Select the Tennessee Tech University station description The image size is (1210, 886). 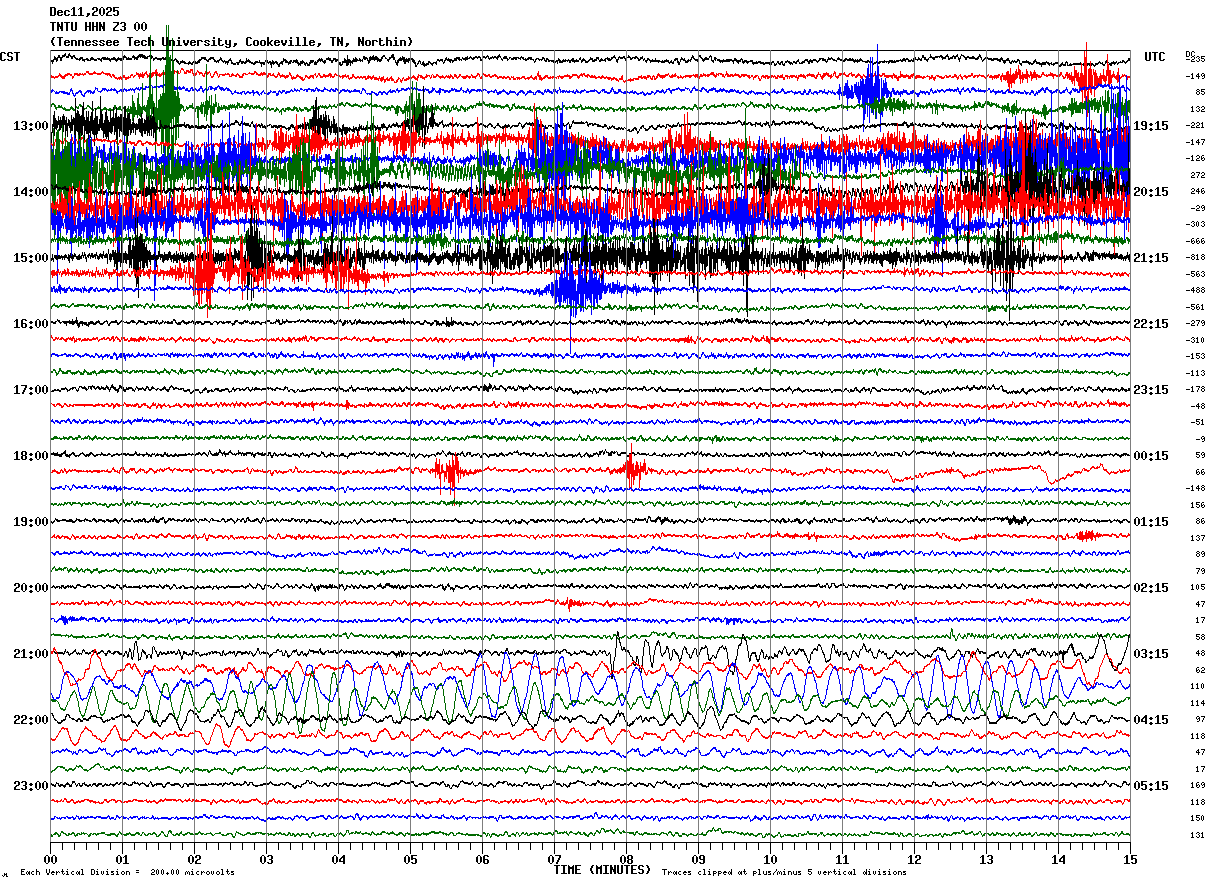[231, 42]
